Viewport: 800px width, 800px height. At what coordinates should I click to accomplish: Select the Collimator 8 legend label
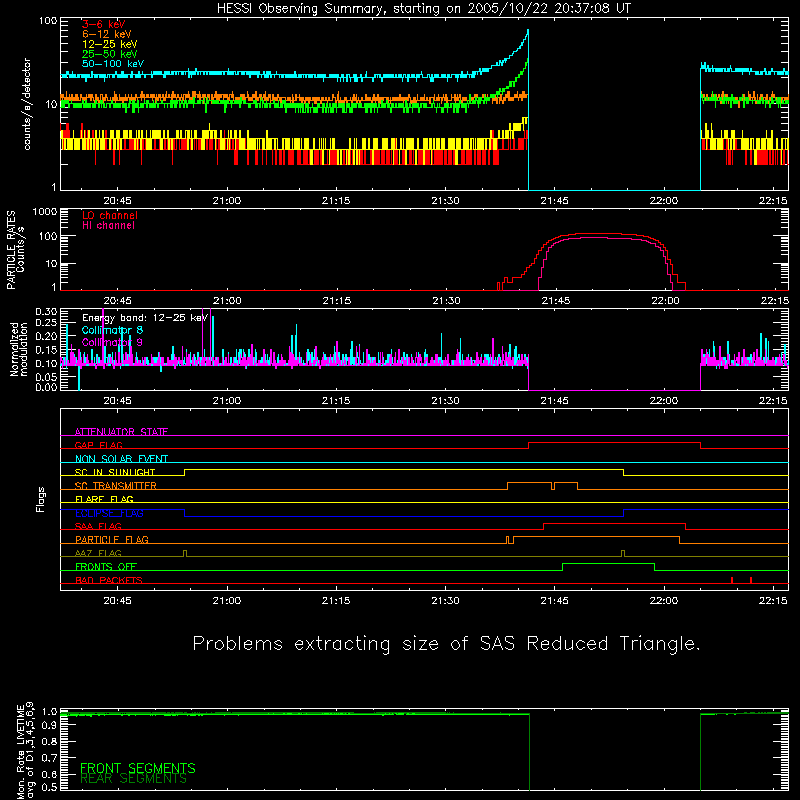point(112,330)
